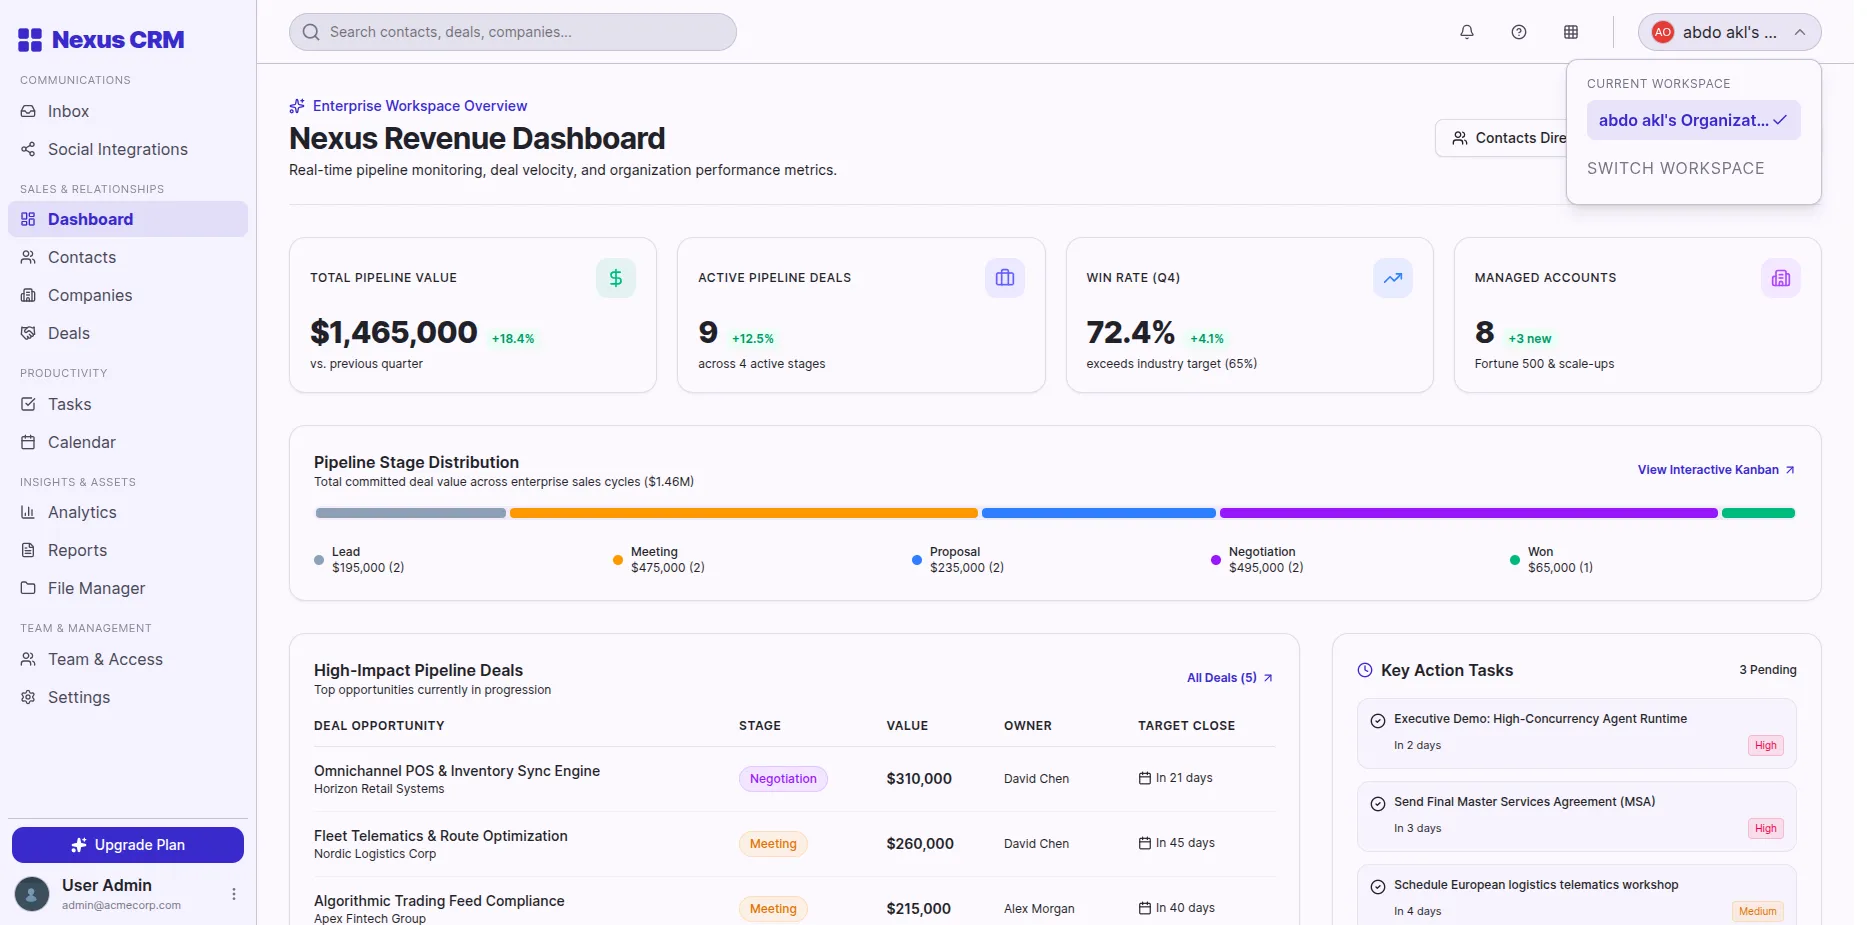Click the Nexus CRM logo

[101, 40]
